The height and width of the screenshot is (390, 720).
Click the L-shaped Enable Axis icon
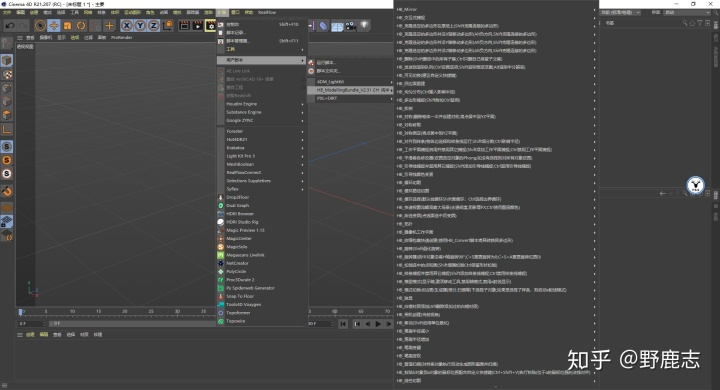pyautogui.click(x=7, y=129)
